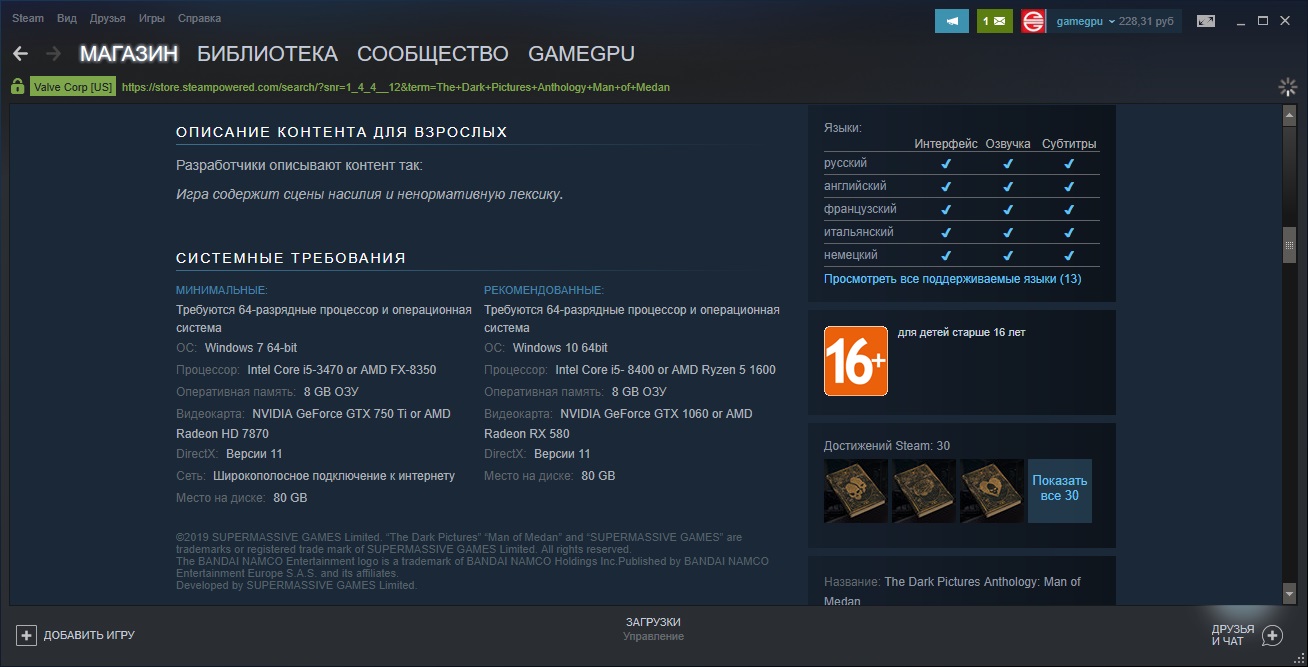Image resolution: width=1308 pixels, height=667 pixels.
Task: Click the русский language row label
Action: (x=845, y=163)
